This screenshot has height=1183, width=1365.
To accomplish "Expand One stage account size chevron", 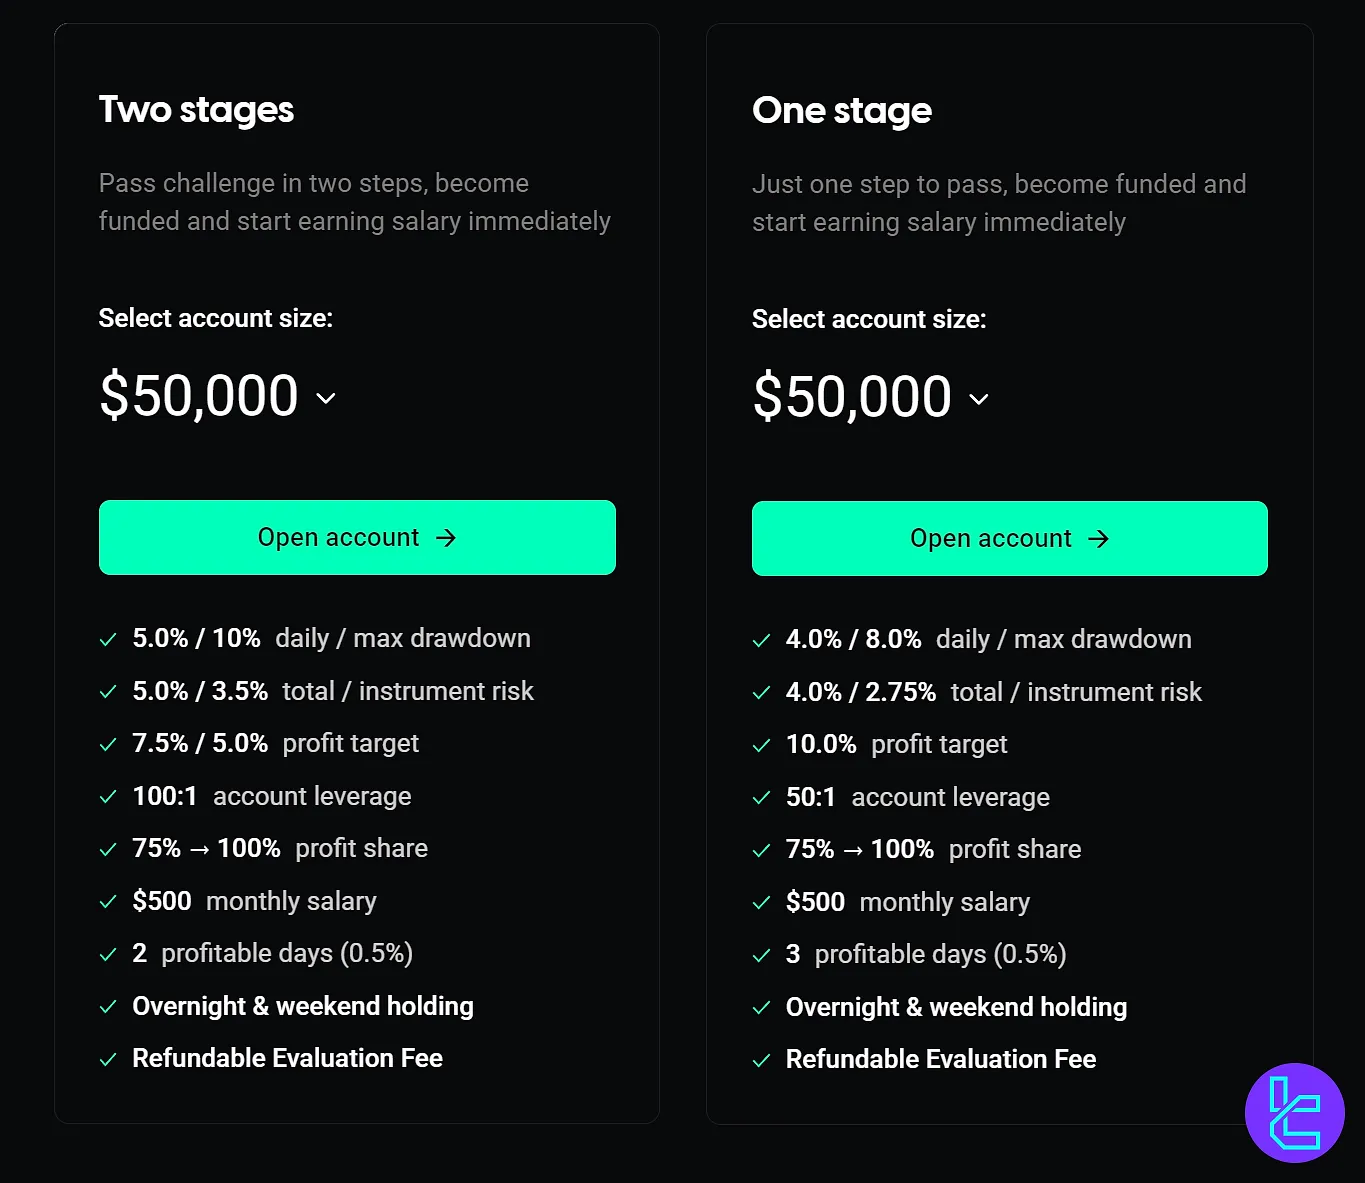I will coord(979,399).
